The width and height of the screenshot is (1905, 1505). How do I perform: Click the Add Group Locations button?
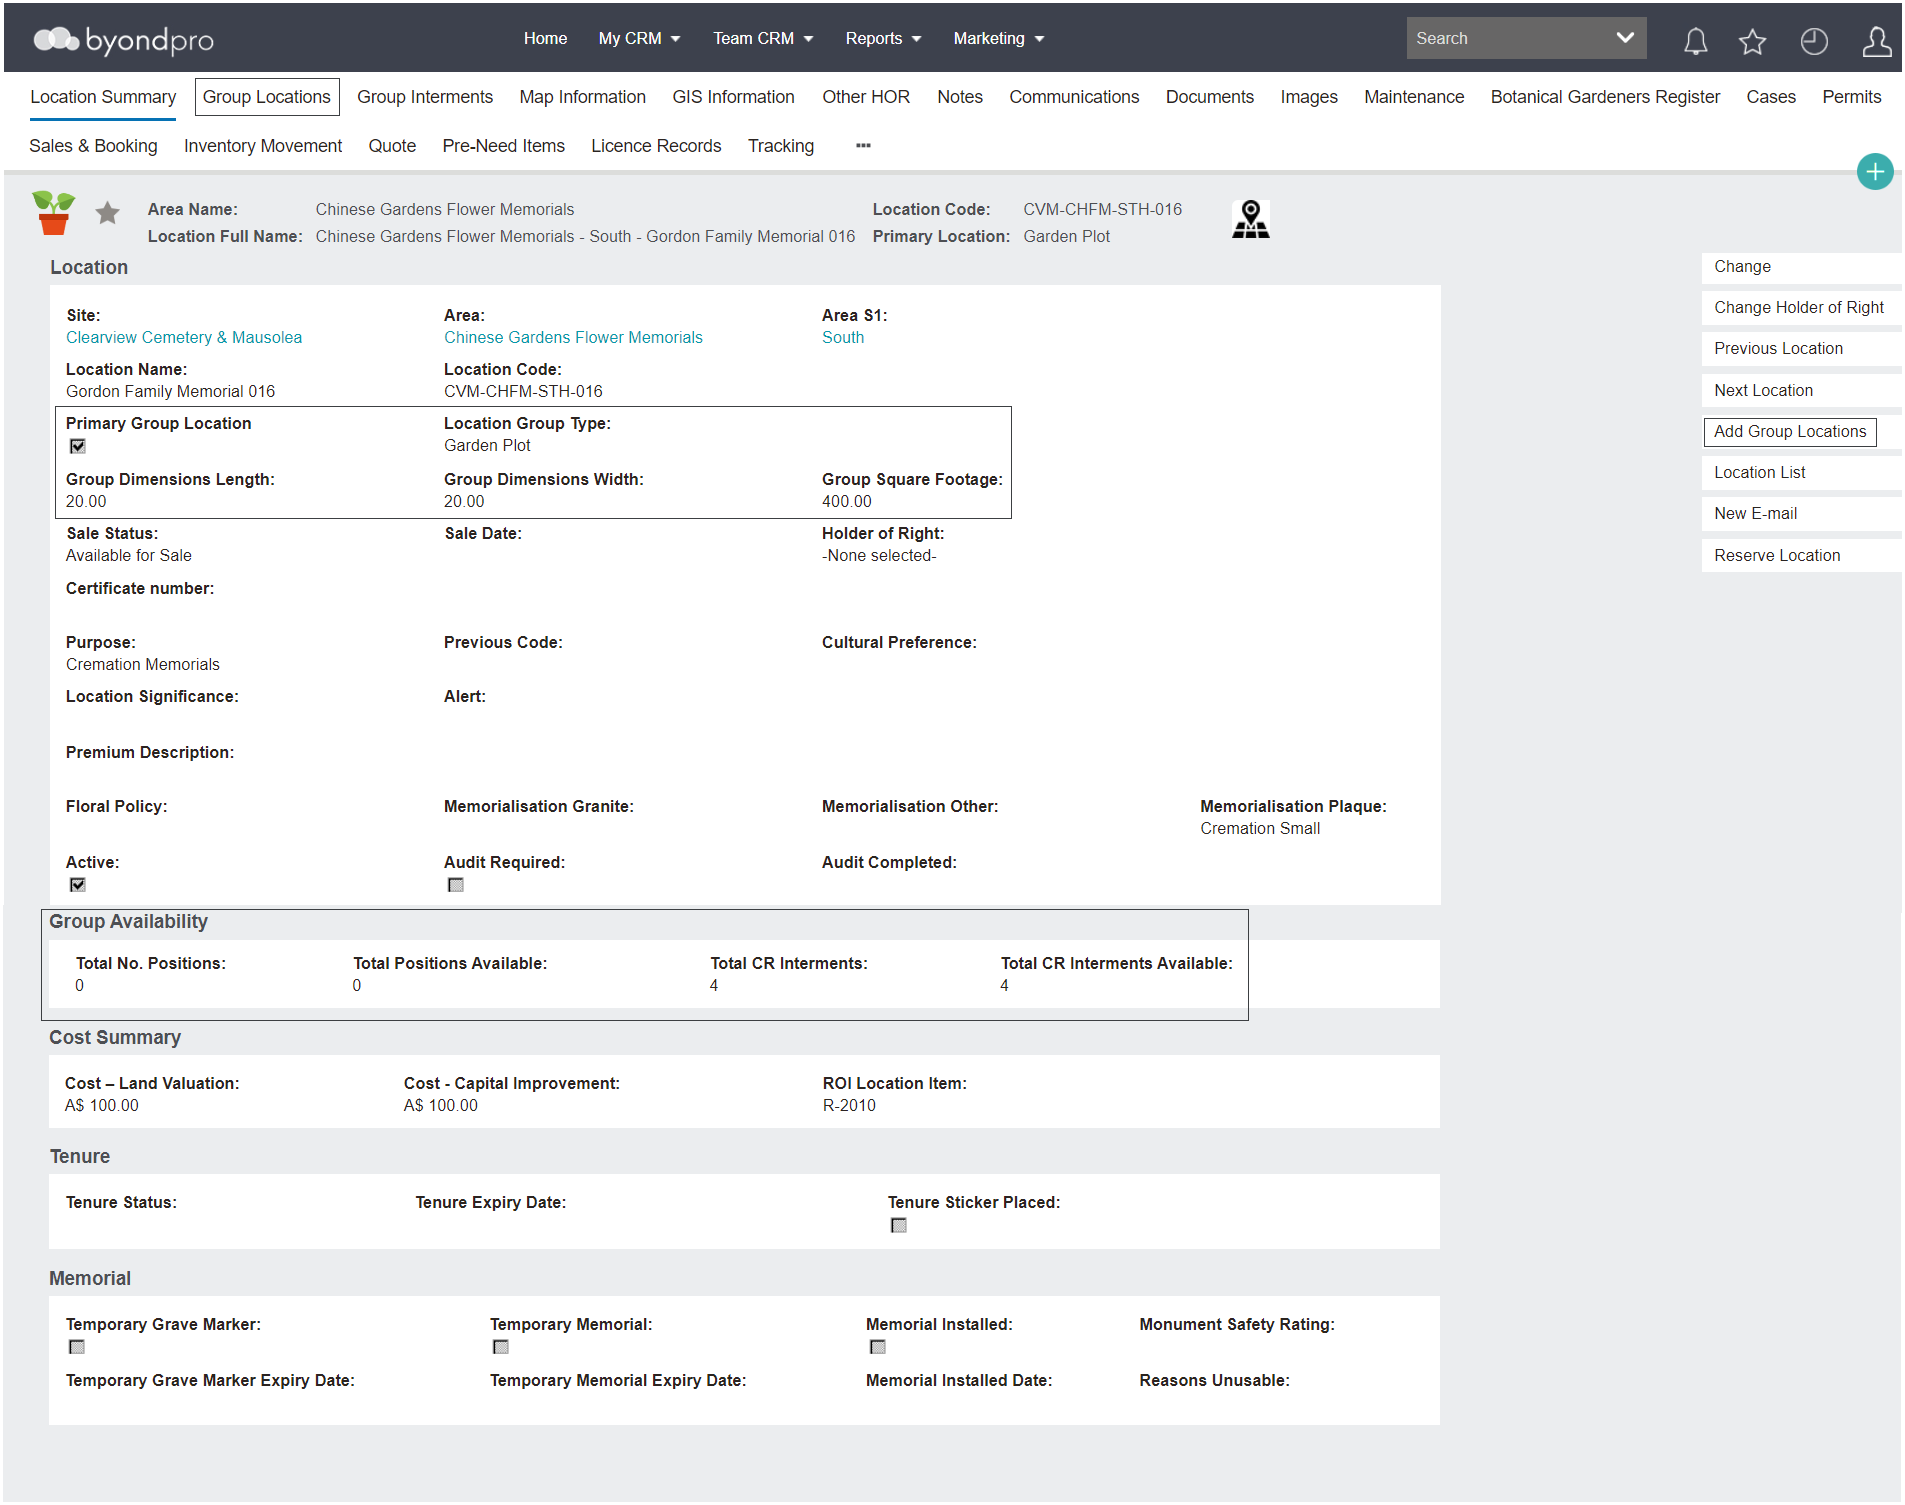[x=1789, y=432]
